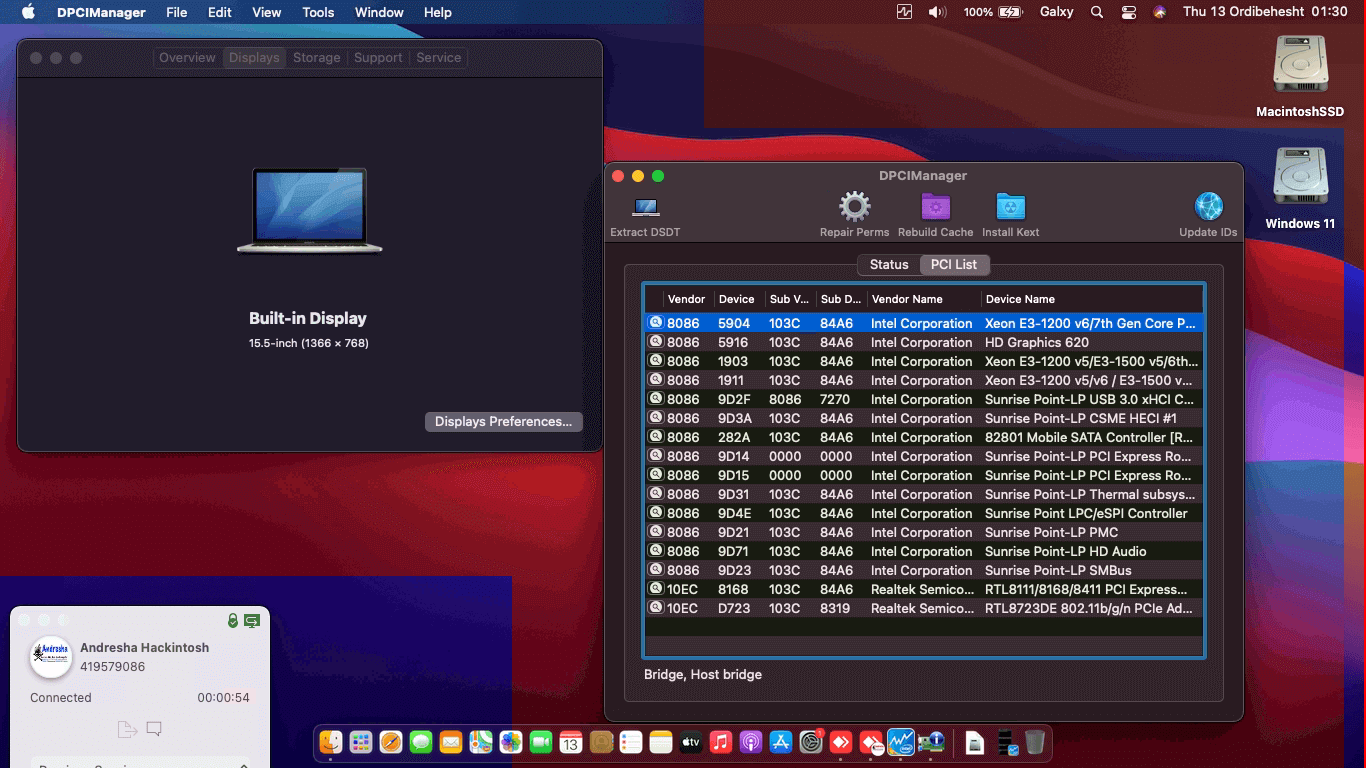
Task: Switch to Overview tab in About window
Action: 187,58
